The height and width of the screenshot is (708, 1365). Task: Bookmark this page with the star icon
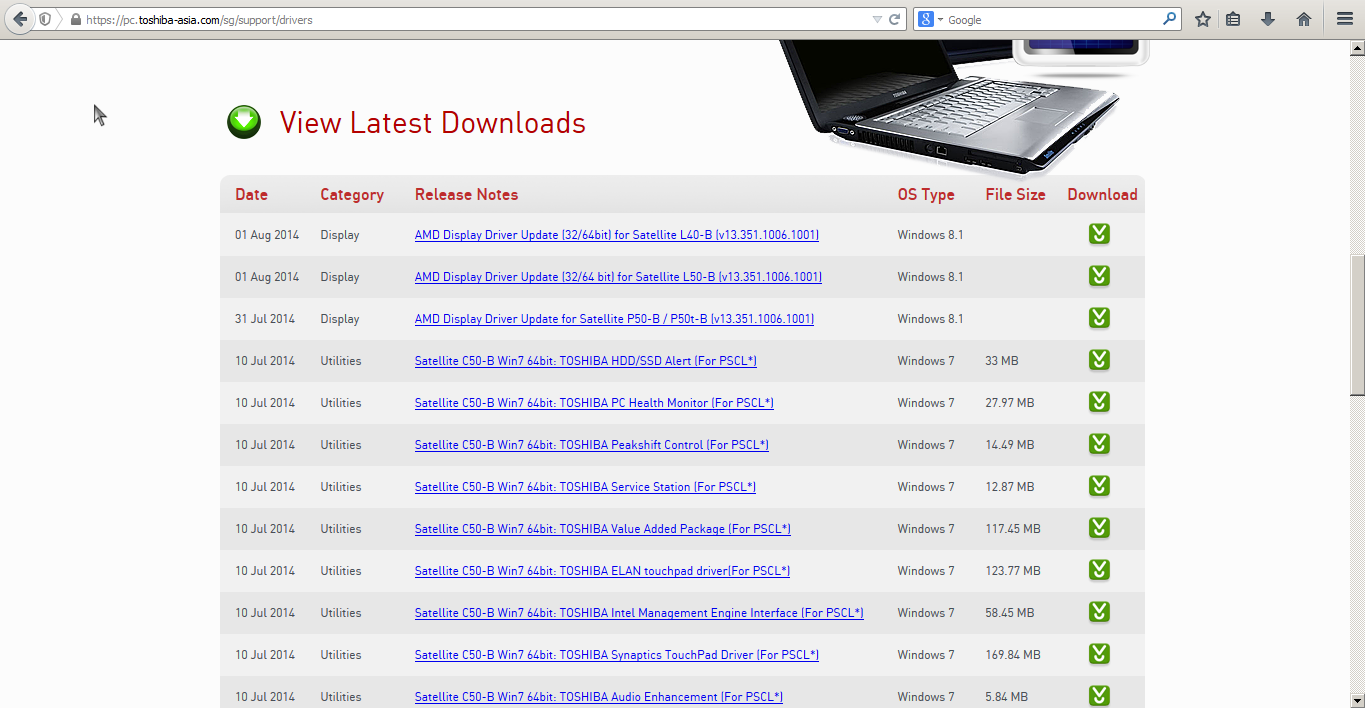[1203, 19]
